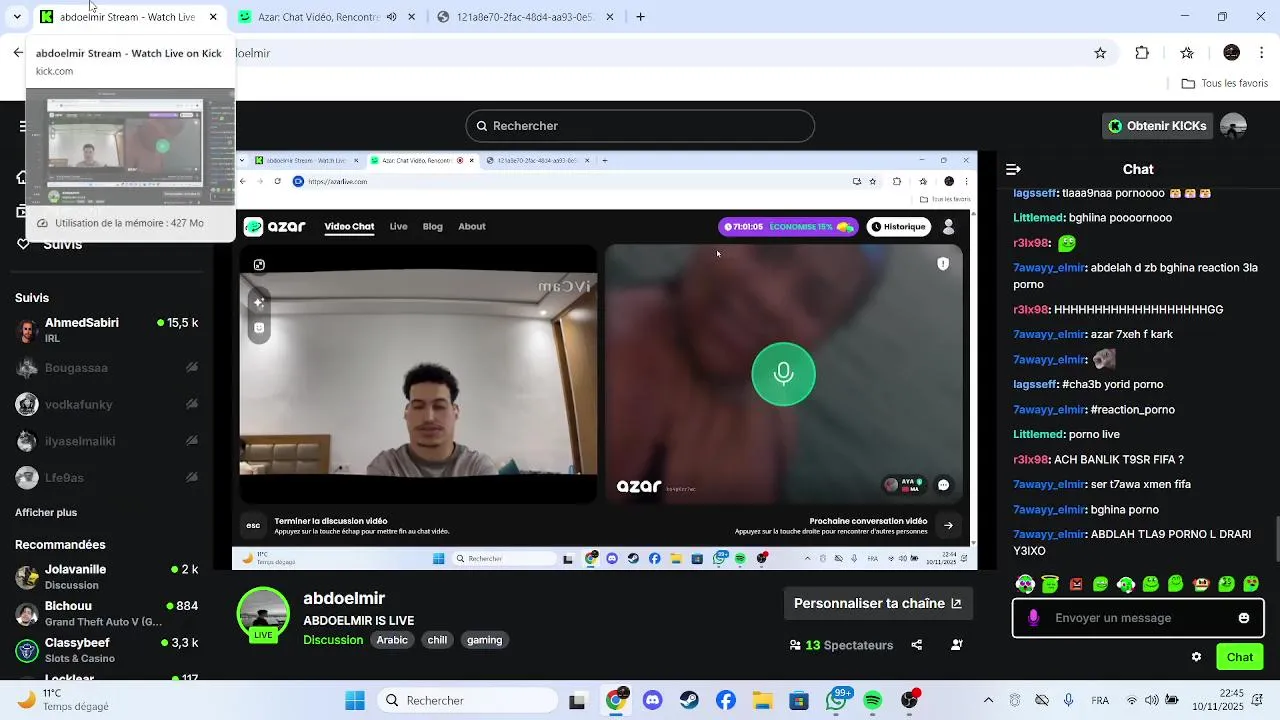Open Bougassaa's offline channel
The image size is (1280, 720).
point(107,368)
